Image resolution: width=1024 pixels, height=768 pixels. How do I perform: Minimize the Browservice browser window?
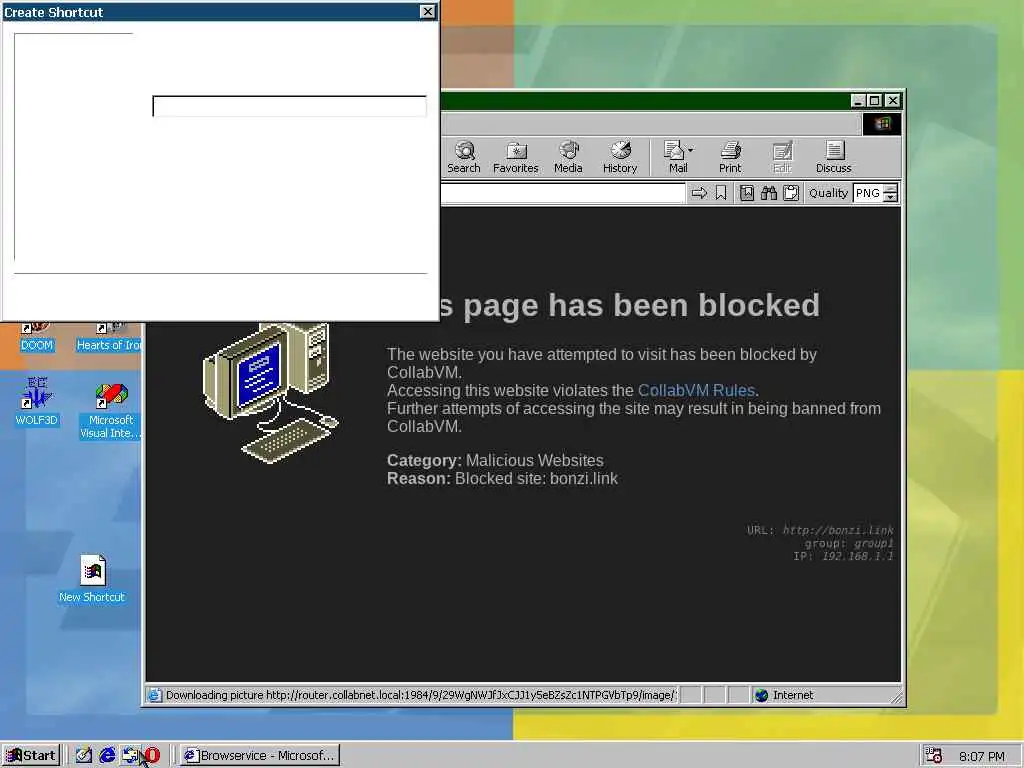(x=858, y=100)
